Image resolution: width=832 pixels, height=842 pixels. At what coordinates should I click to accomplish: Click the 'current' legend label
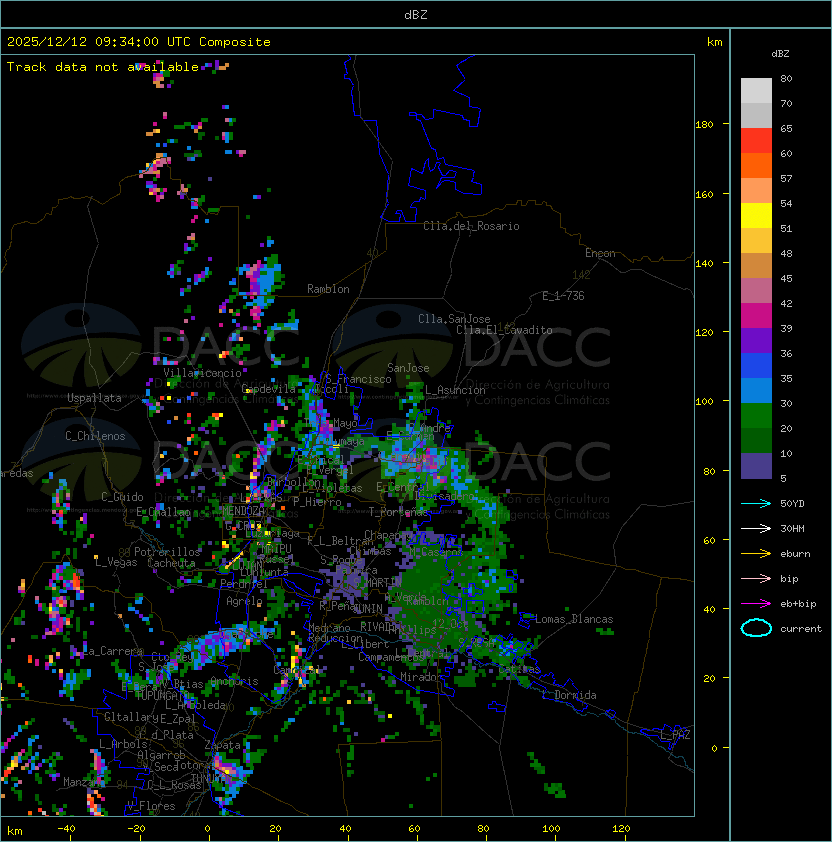pyautogui.click(x=801, y=629)
